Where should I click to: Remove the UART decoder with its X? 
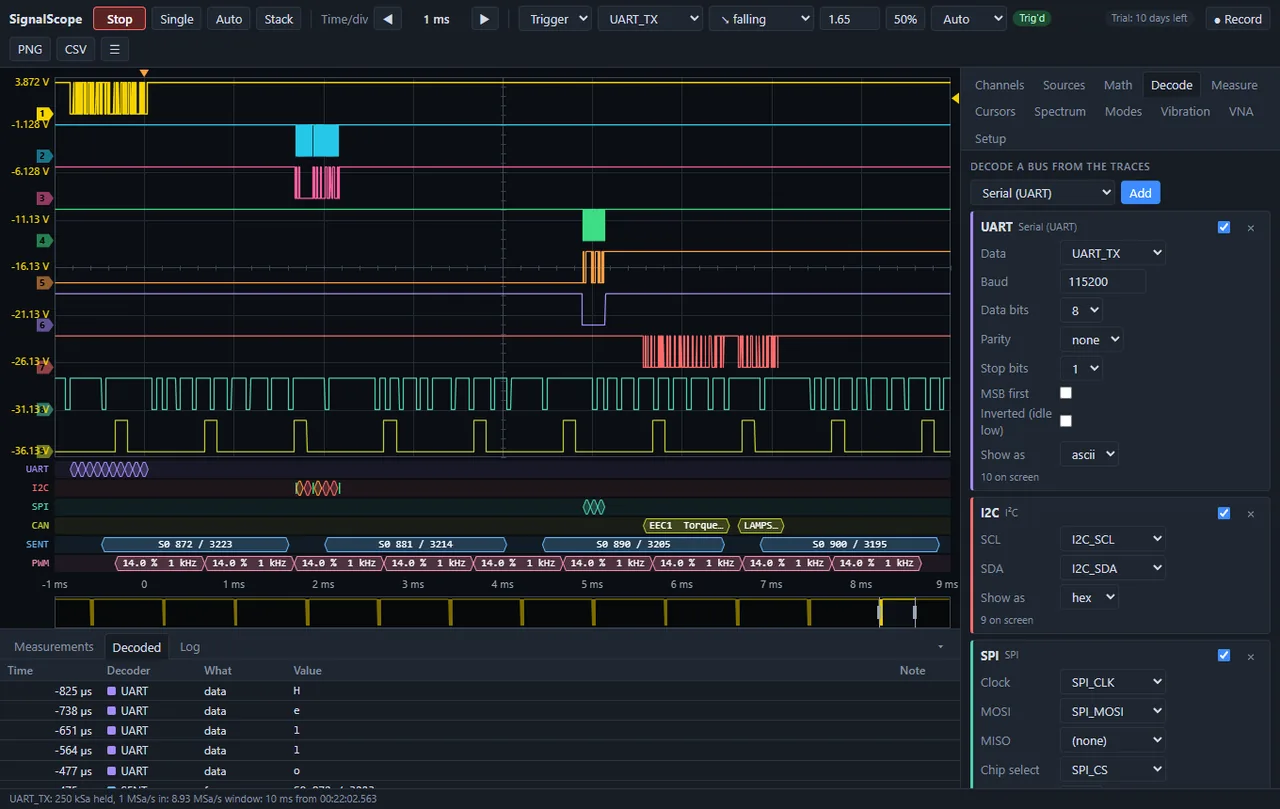tap(1250, 228)
